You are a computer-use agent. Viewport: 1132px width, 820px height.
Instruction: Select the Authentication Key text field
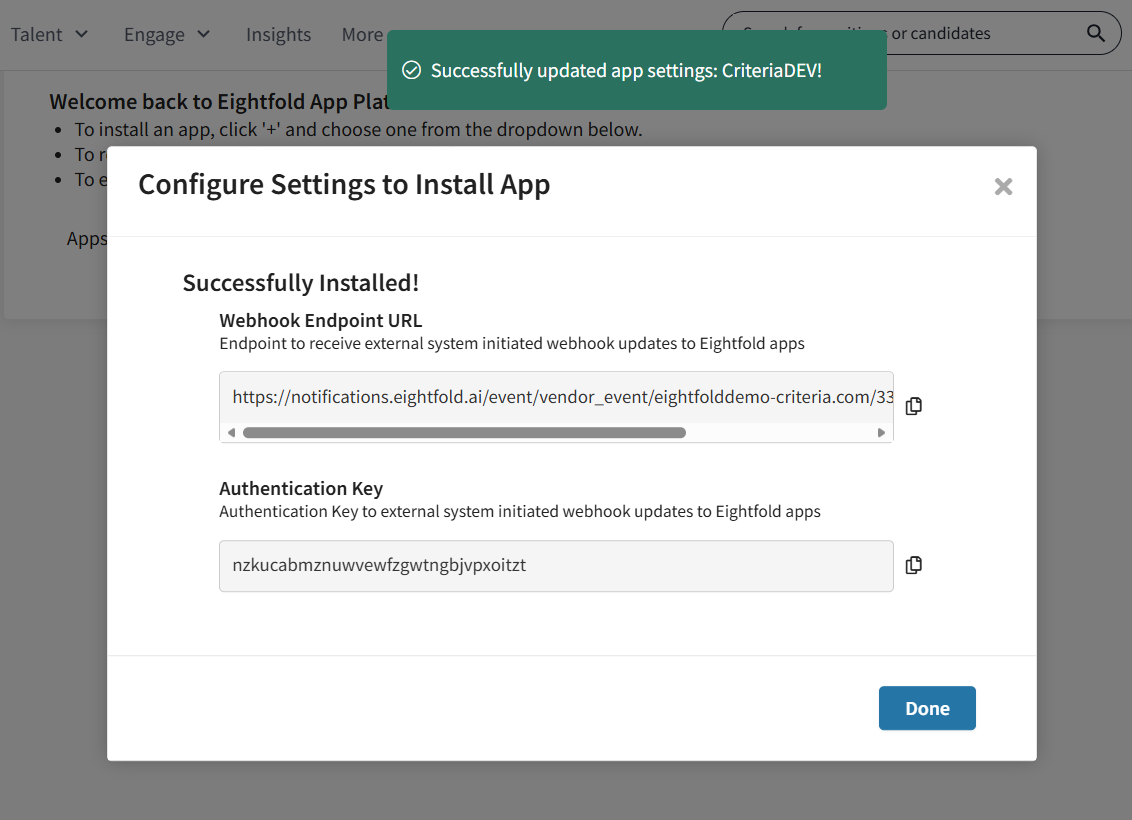pos(555,566)
